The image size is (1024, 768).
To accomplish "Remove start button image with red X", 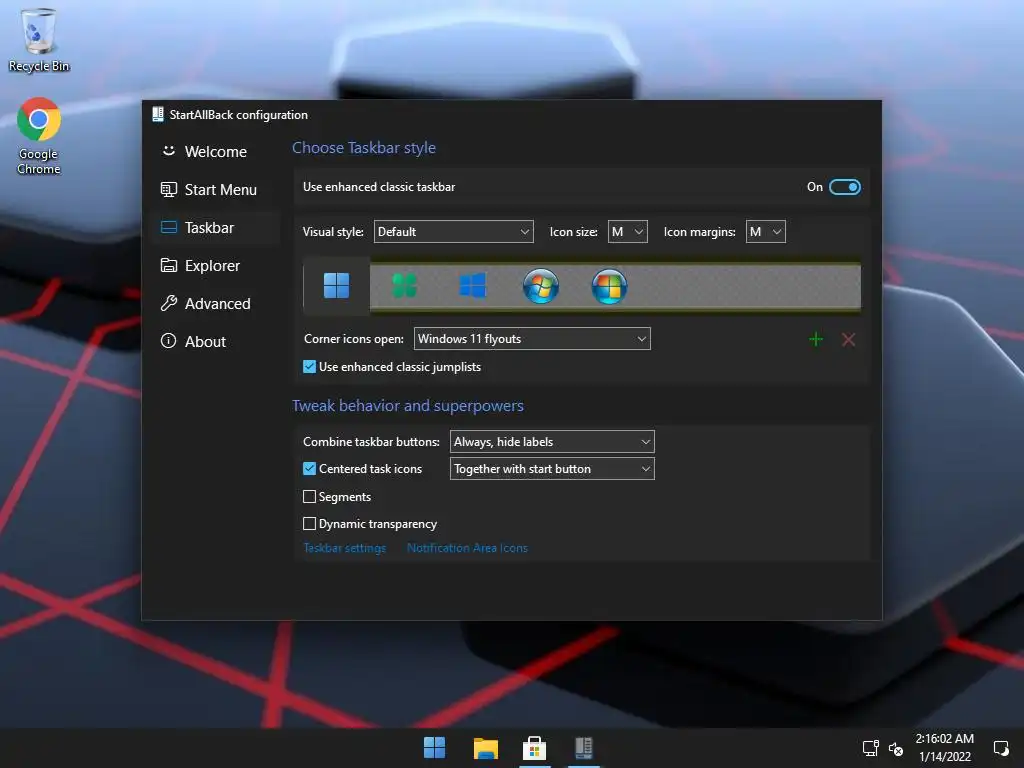I will [848, 339].
